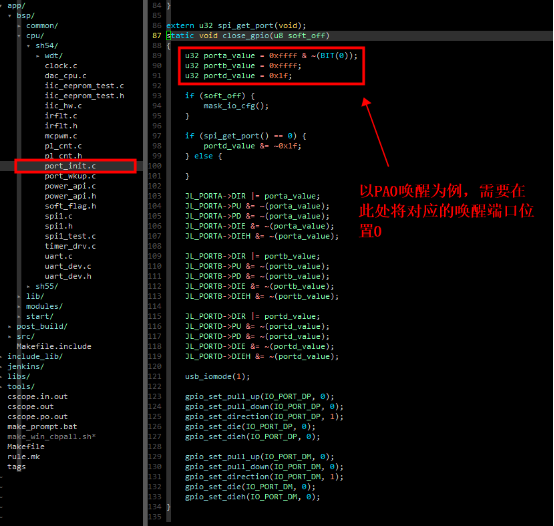
Task: Open clock.c in the file tree
Action: [61, 66]
